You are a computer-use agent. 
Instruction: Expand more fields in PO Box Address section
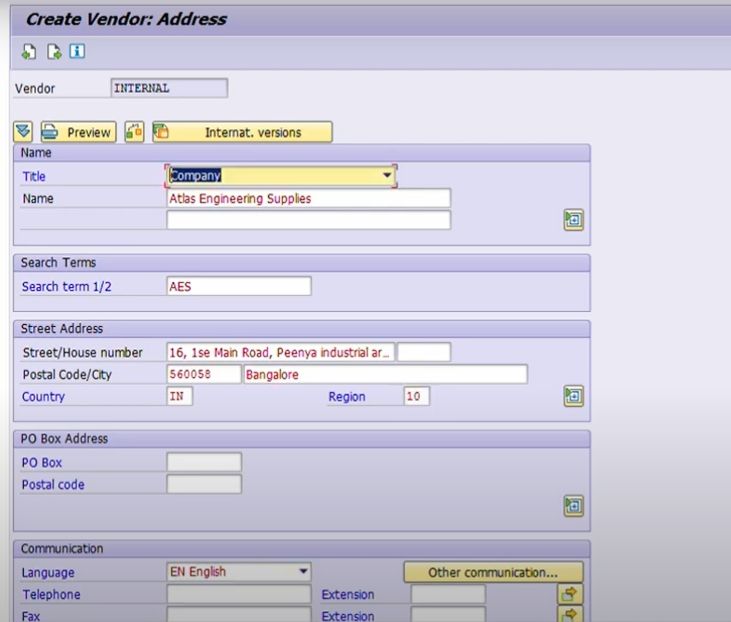pos(573,506)
